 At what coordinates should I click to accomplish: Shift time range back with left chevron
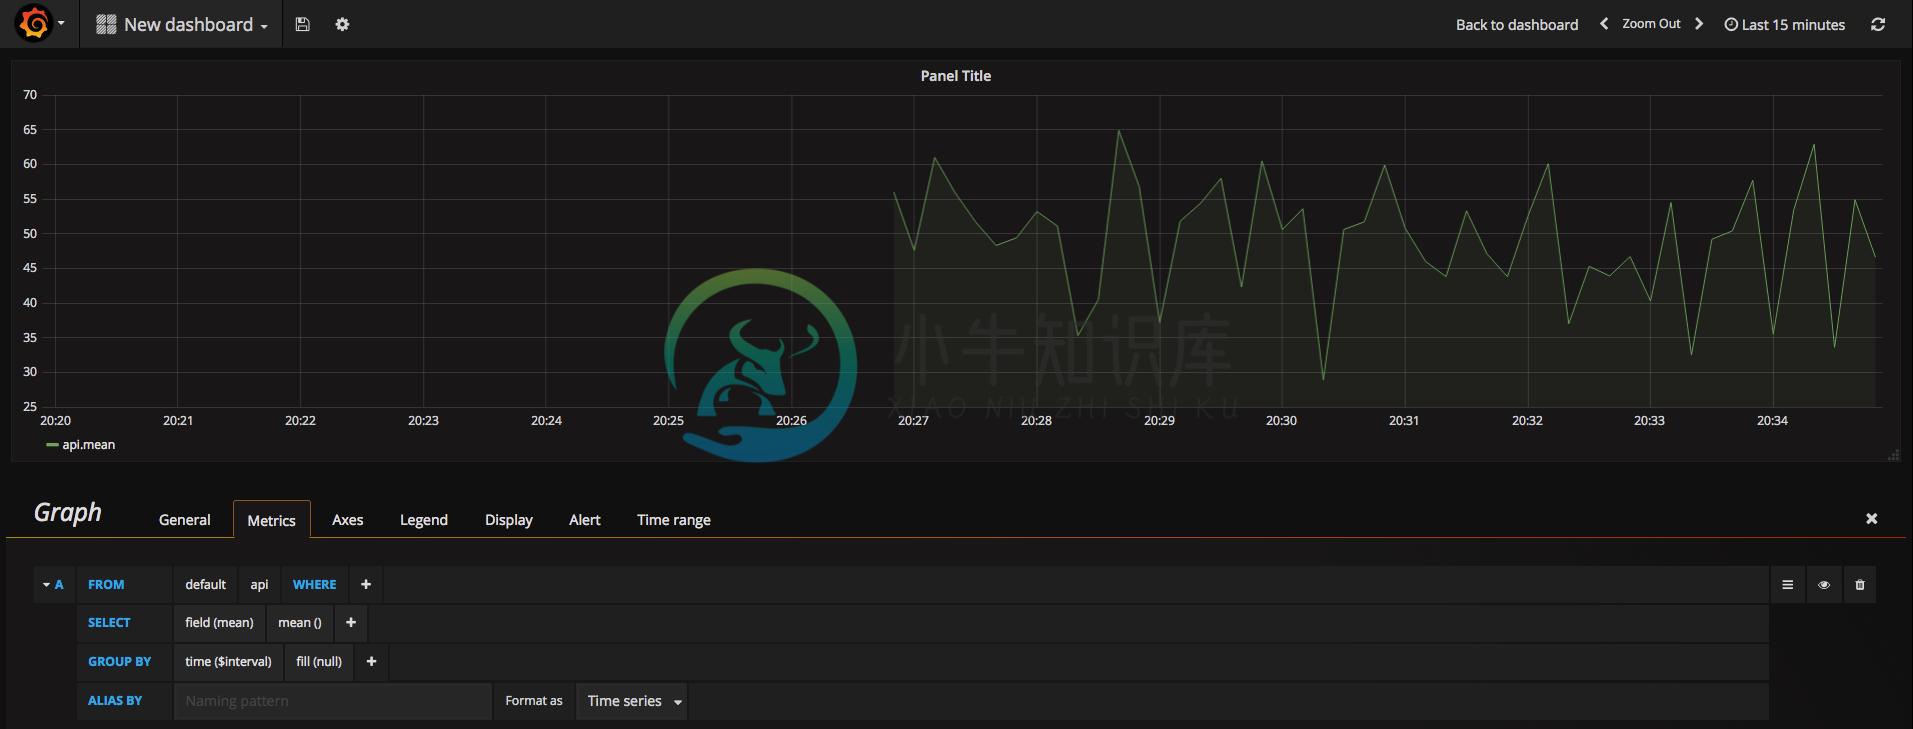click(1603, 24)
